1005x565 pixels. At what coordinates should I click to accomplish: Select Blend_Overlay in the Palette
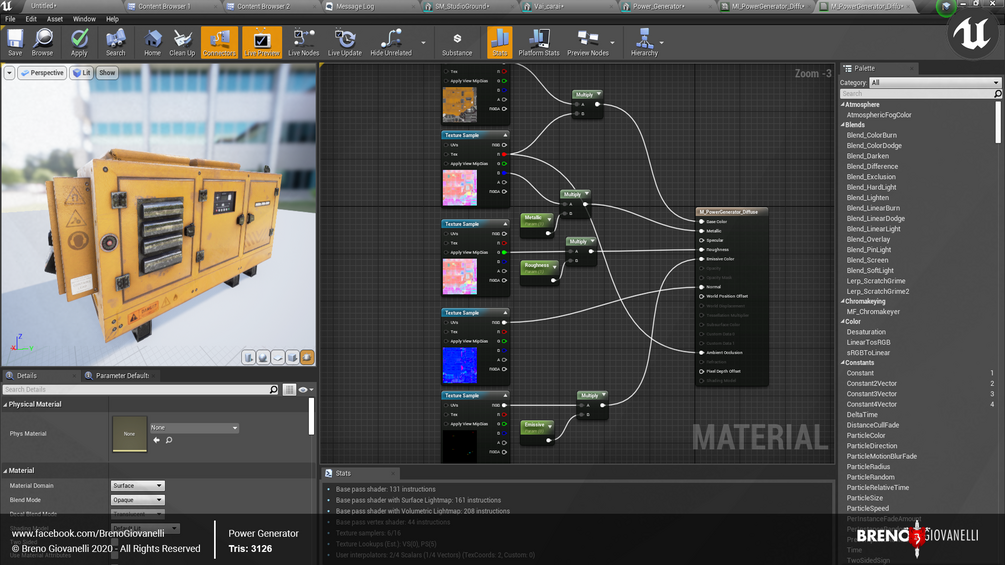point(868,239)
